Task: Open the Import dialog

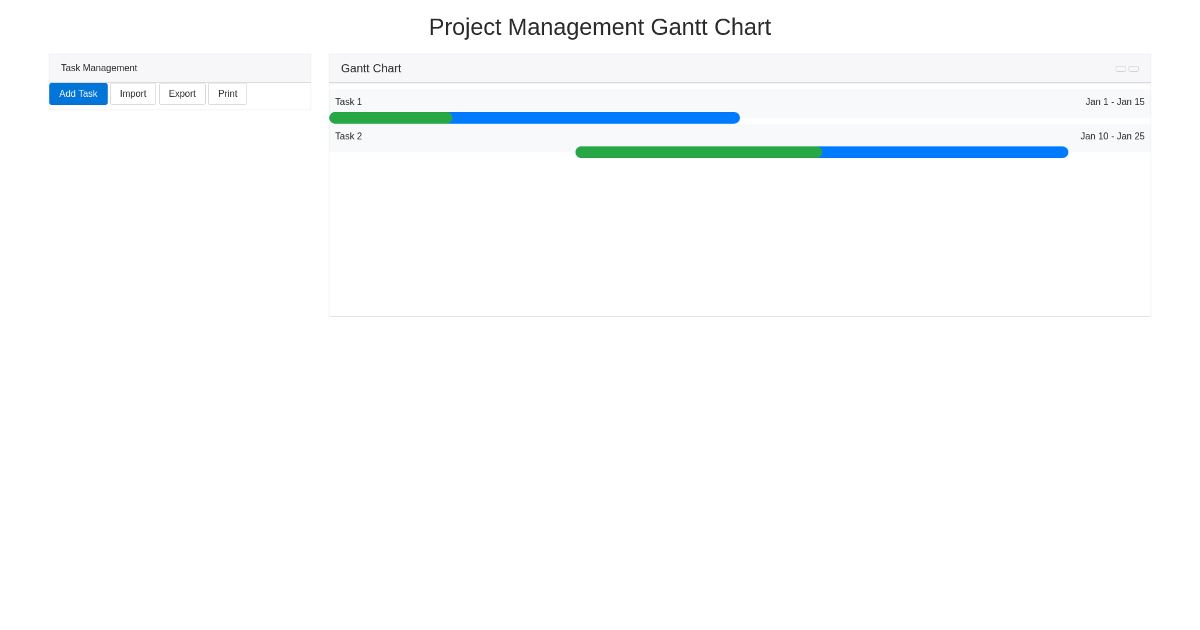Action: [133, 93]
